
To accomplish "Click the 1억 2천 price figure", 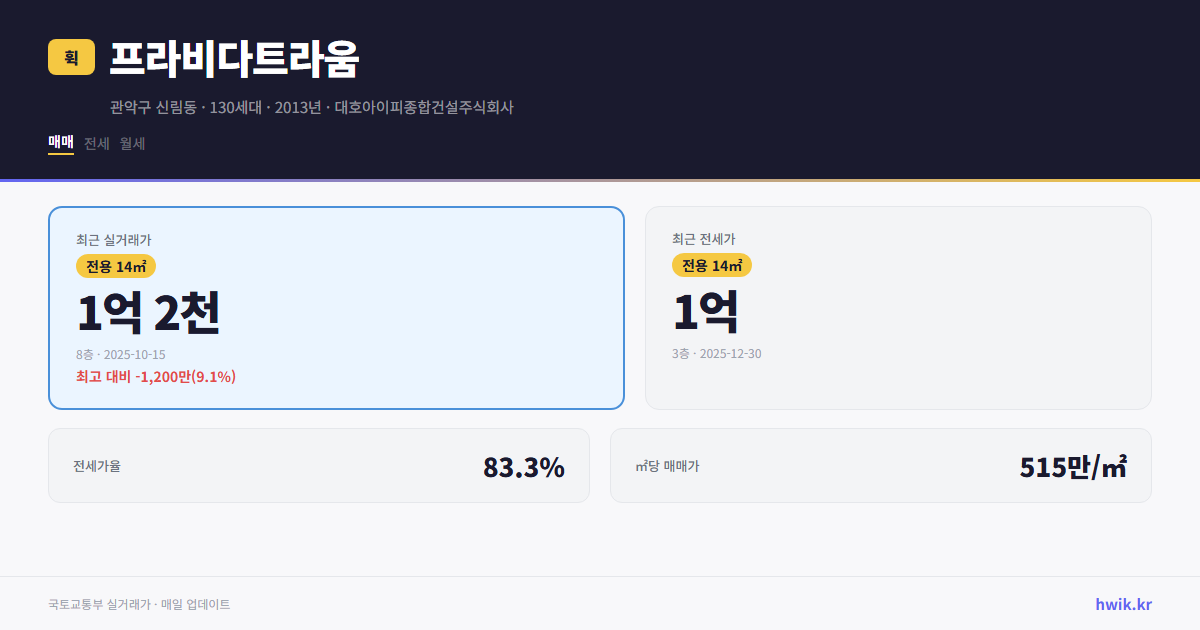I will pyautogui.click(x=150, y=311).
